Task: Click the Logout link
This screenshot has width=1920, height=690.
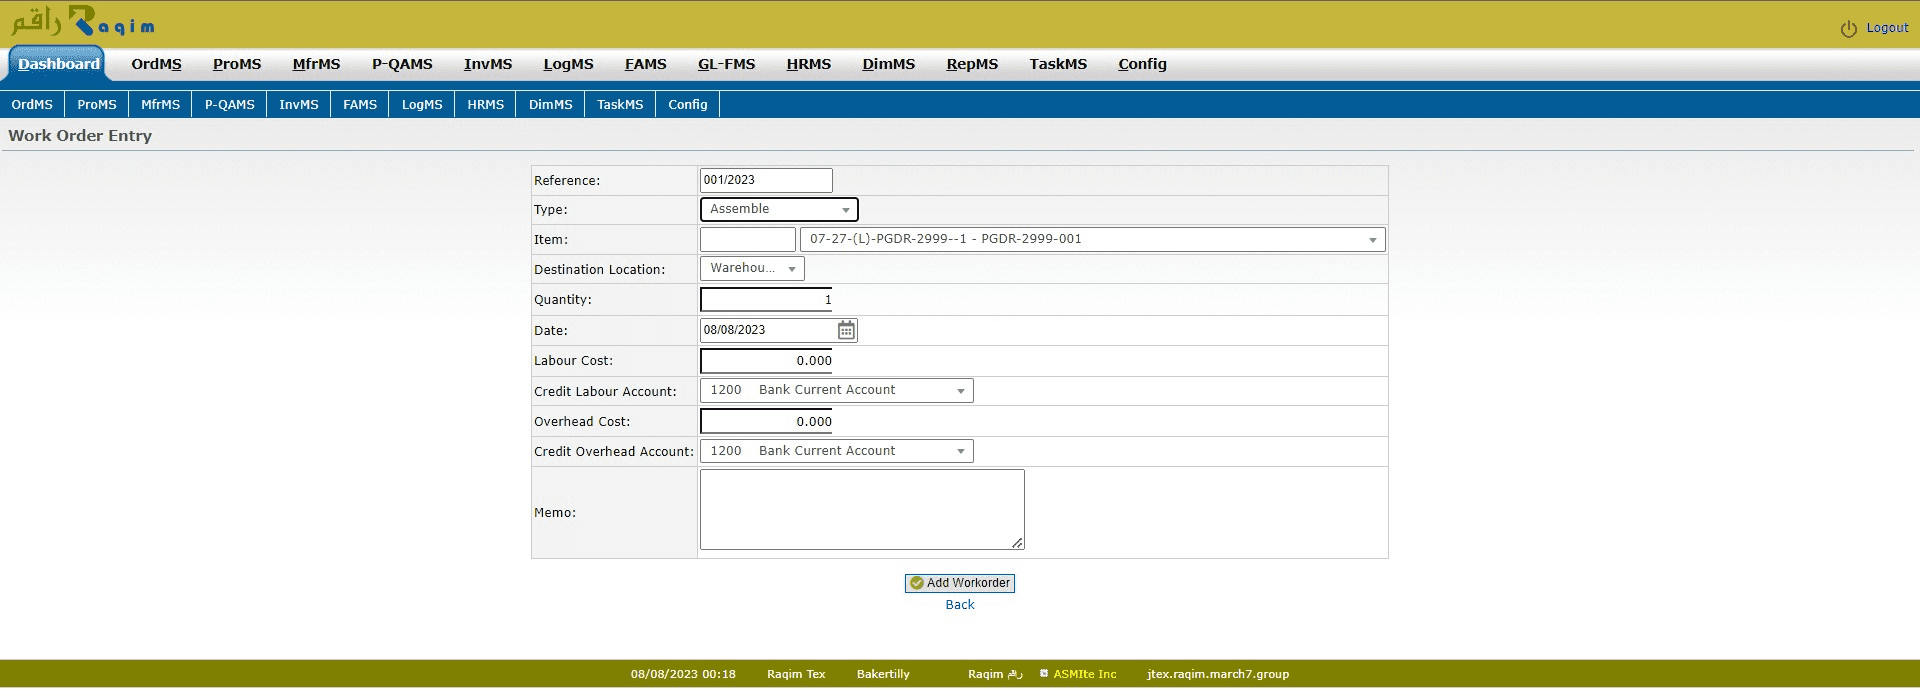Action: click(1887, 28)
